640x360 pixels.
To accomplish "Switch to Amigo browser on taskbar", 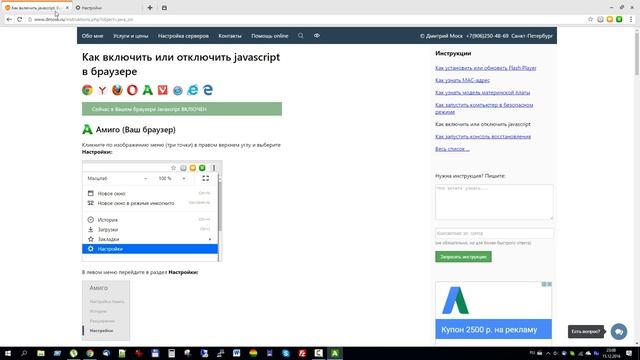I will pos(335,353).
